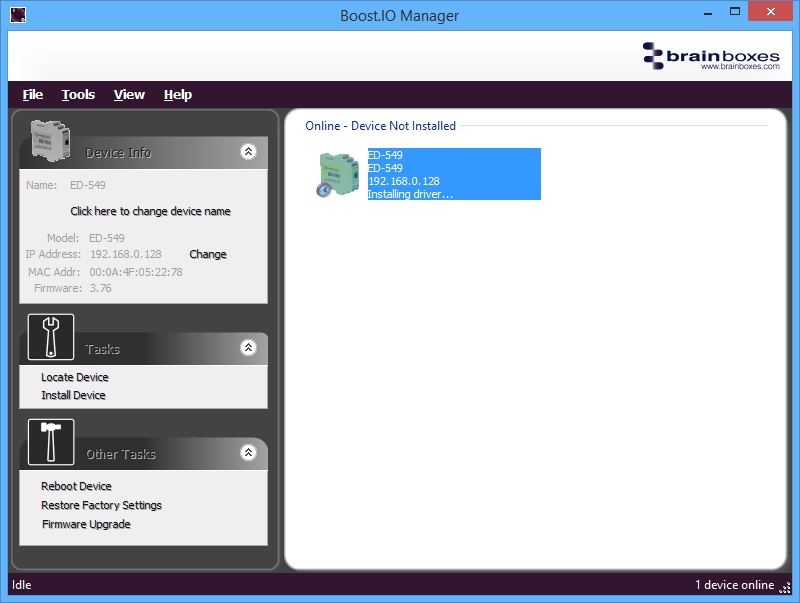Choose Restore Factory Settings

pos(101,506)
